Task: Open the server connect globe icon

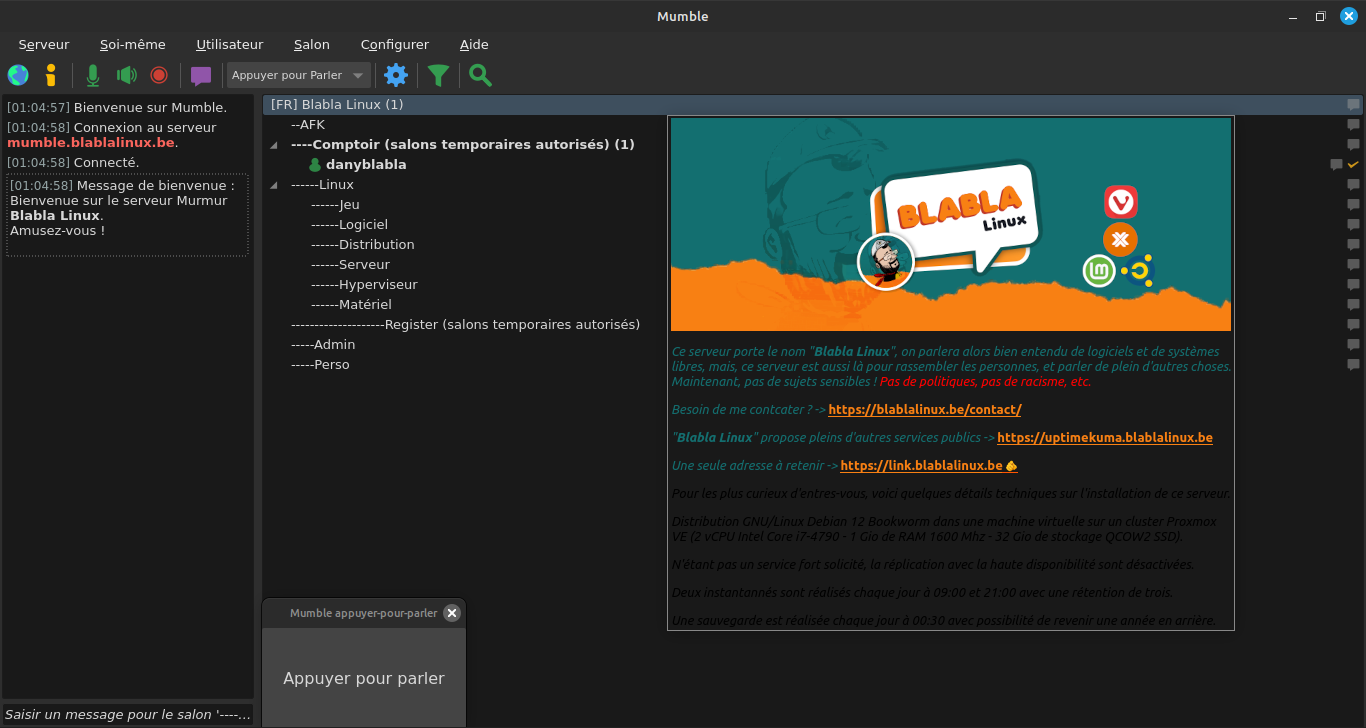Action: [x=18, y=75]
